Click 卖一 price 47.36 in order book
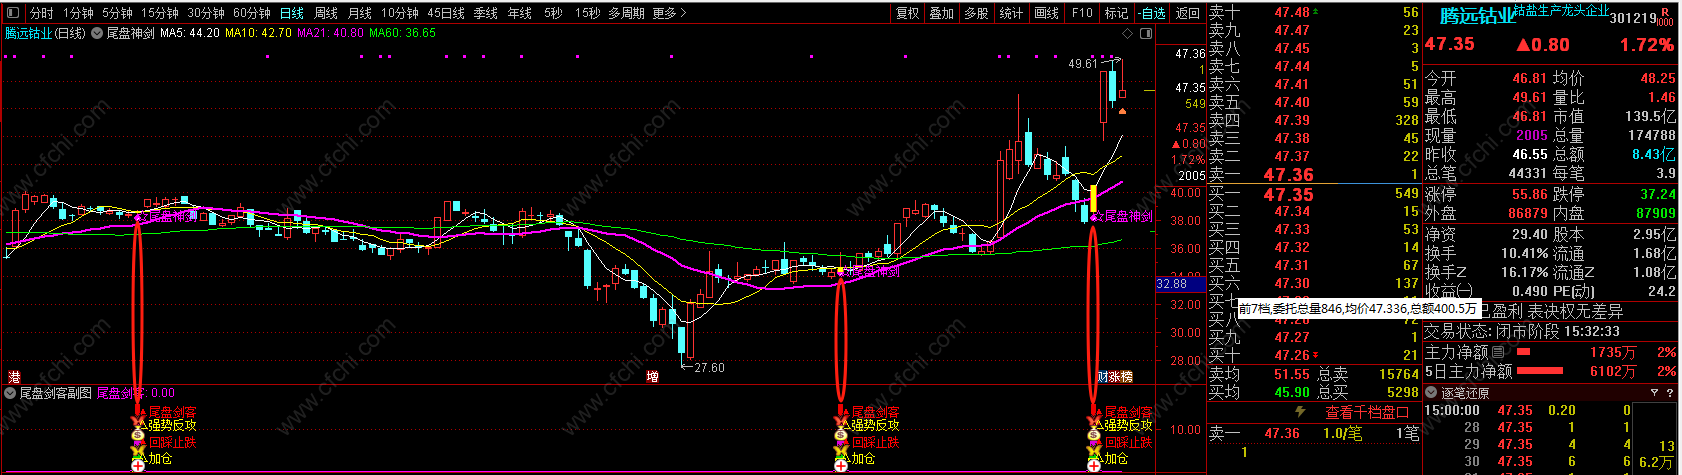Screen dimensions: 1682x475 coord(1288,175)
